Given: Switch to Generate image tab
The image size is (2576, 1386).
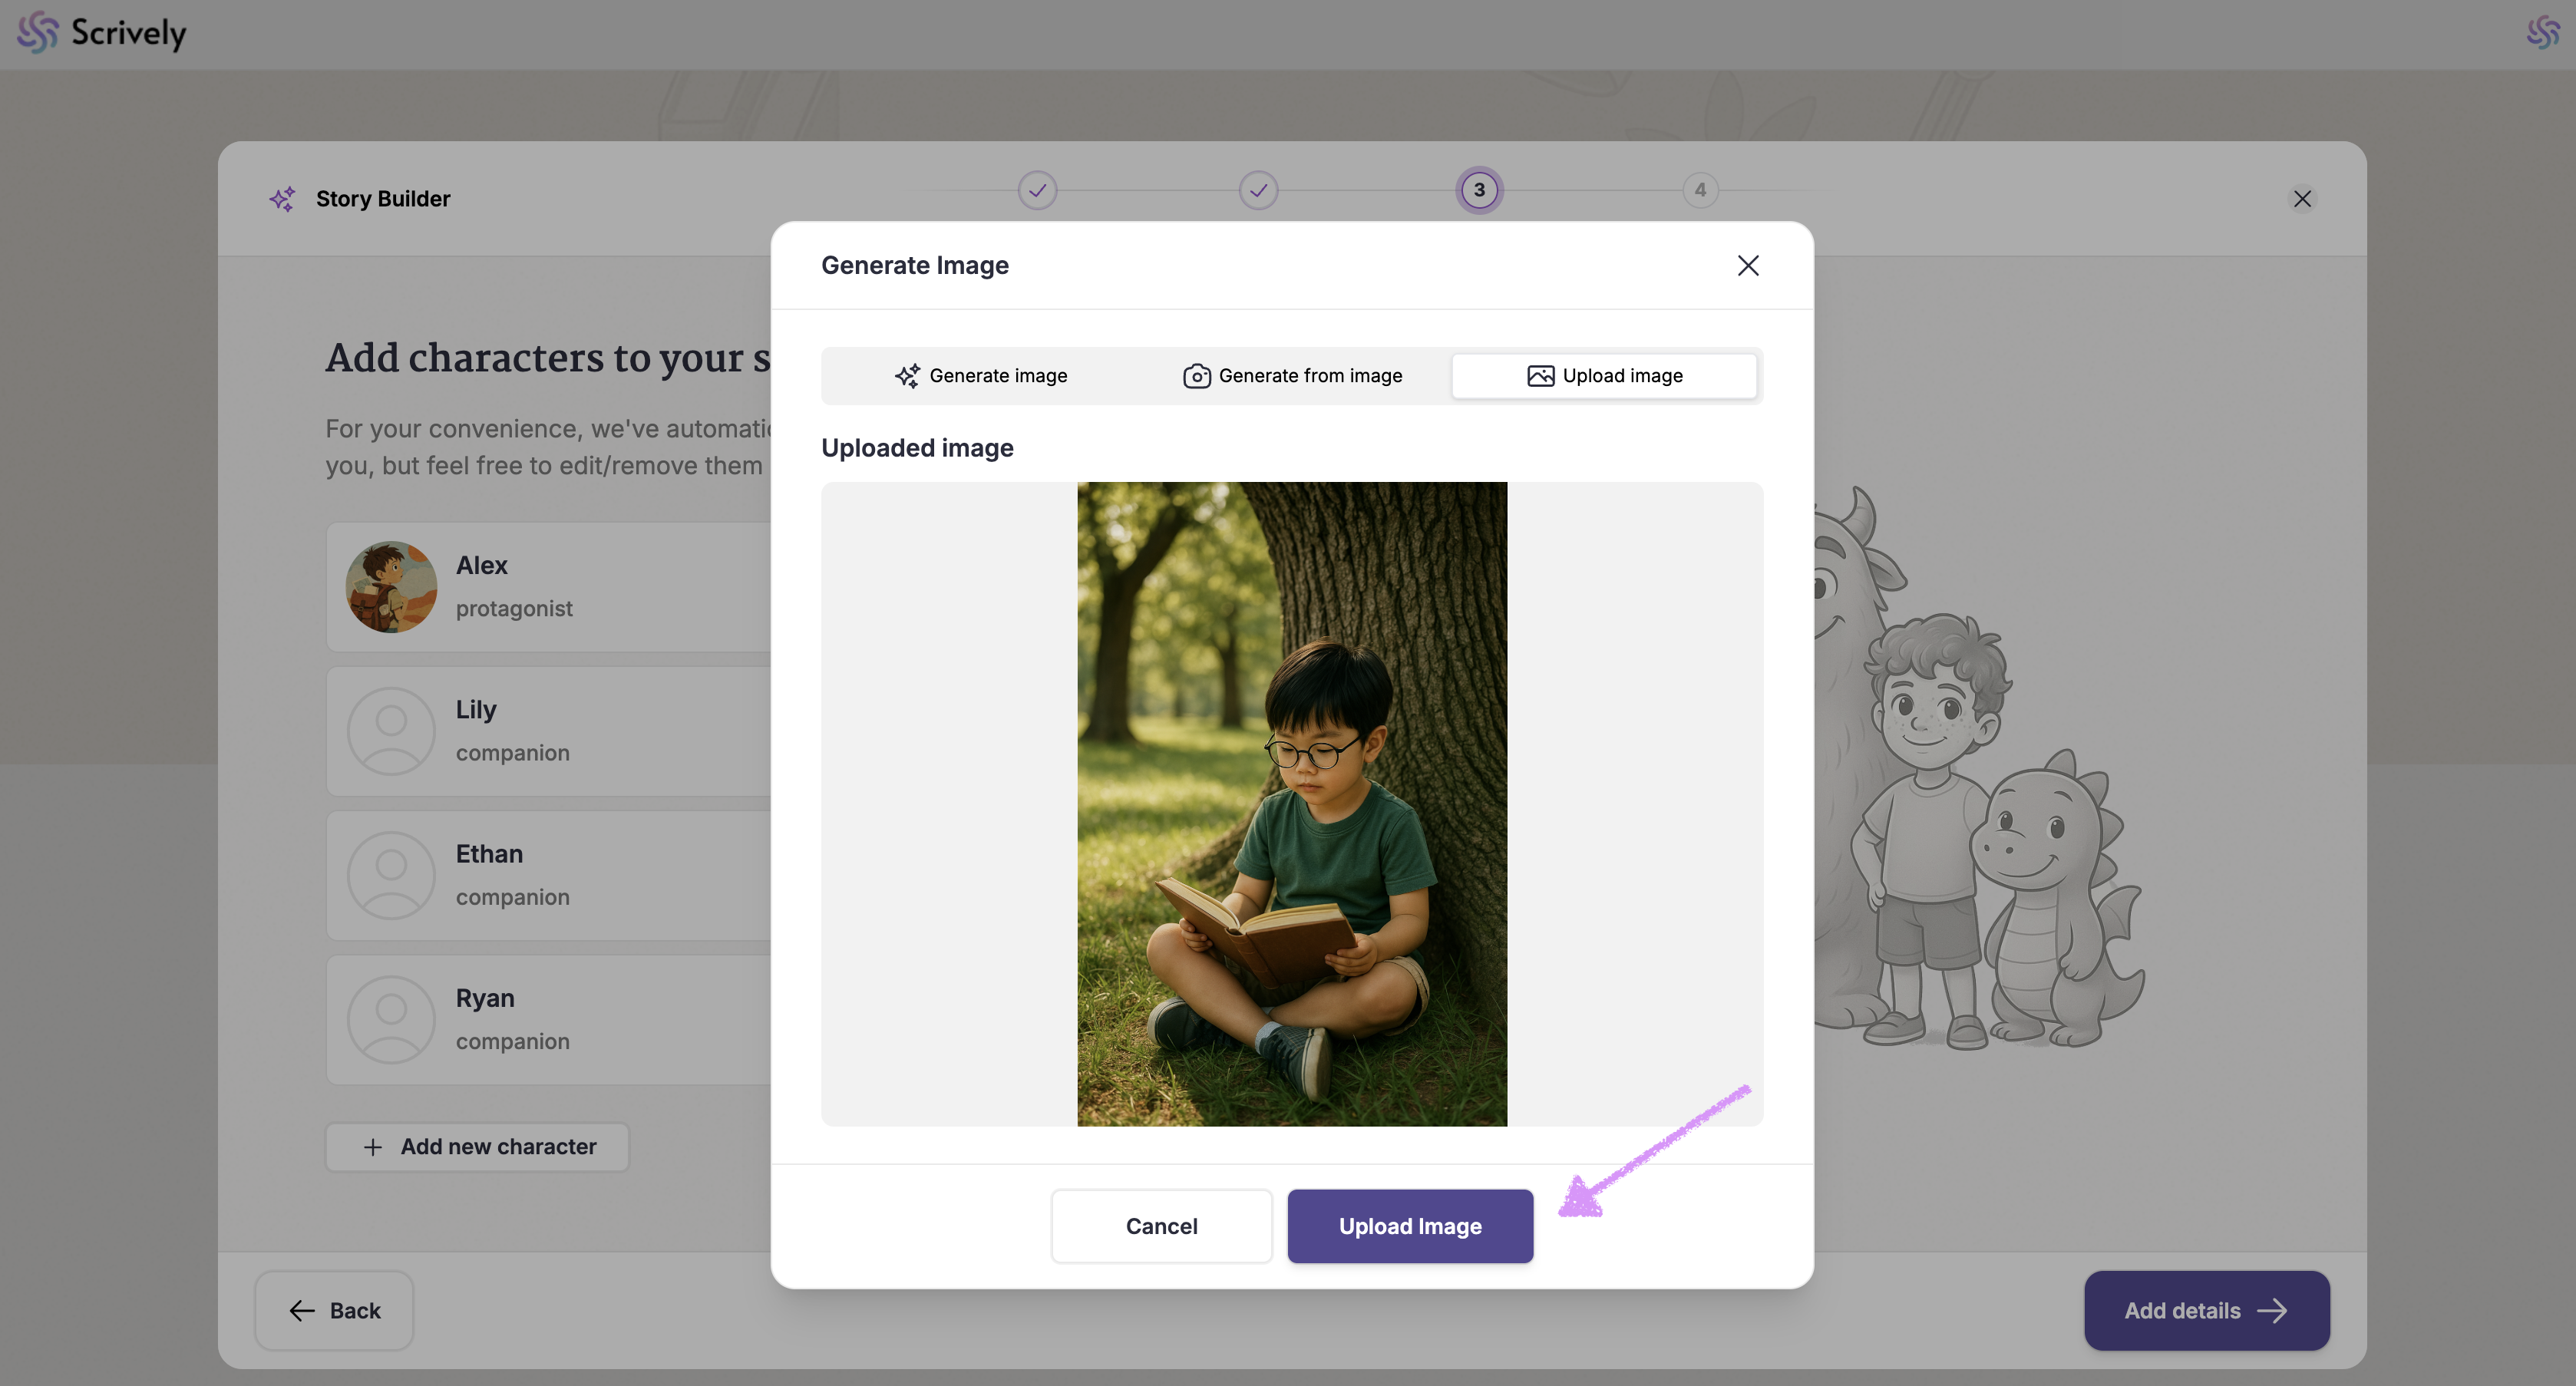Looking at the screenshot, I should [x=980, y=376].
